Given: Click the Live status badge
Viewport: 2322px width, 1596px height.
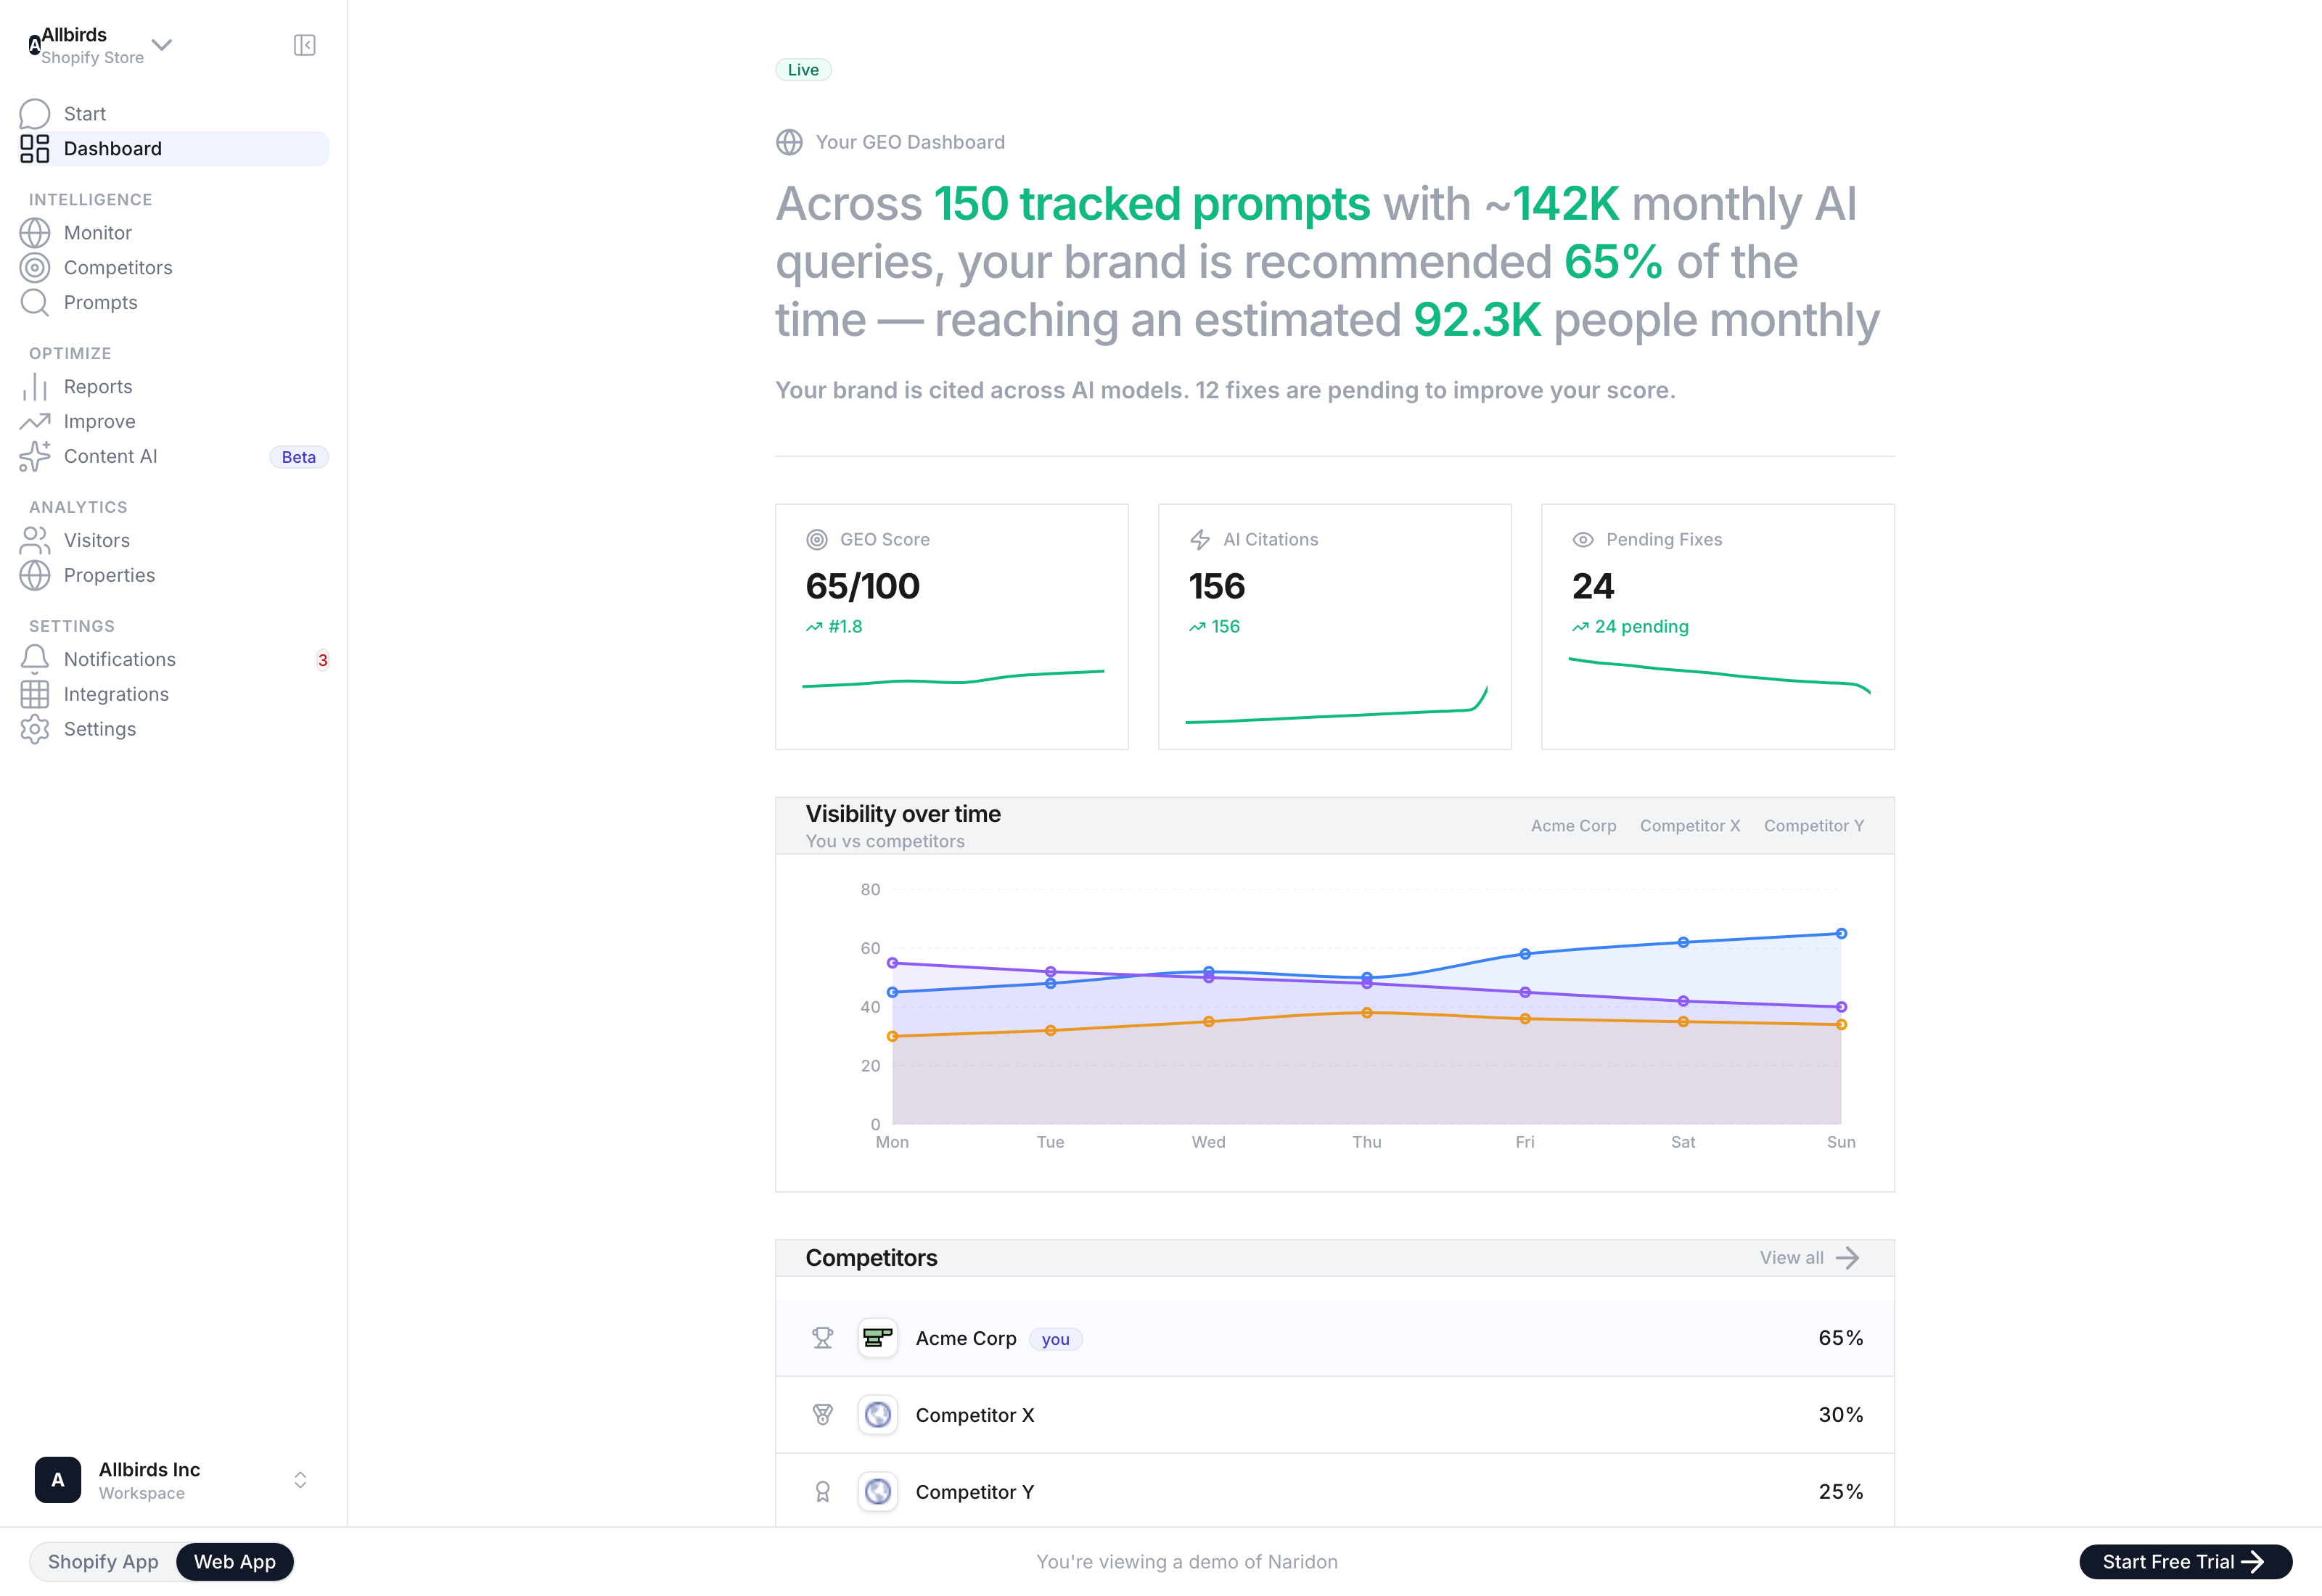Looking at the screenshot, I should click(x=803, y=70).
